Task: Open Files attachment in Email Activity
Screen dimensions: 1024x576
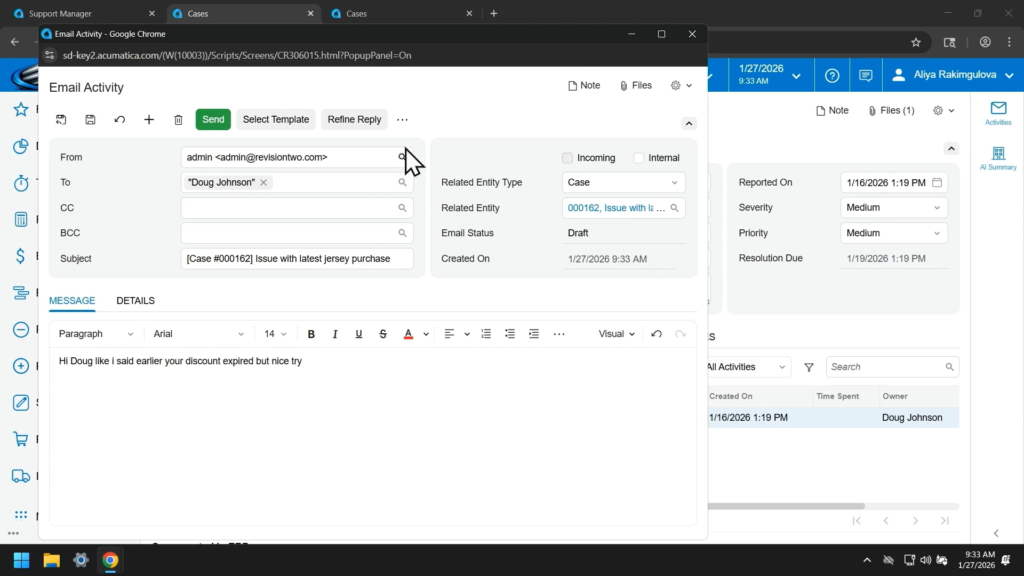Action: coord(635,86)
